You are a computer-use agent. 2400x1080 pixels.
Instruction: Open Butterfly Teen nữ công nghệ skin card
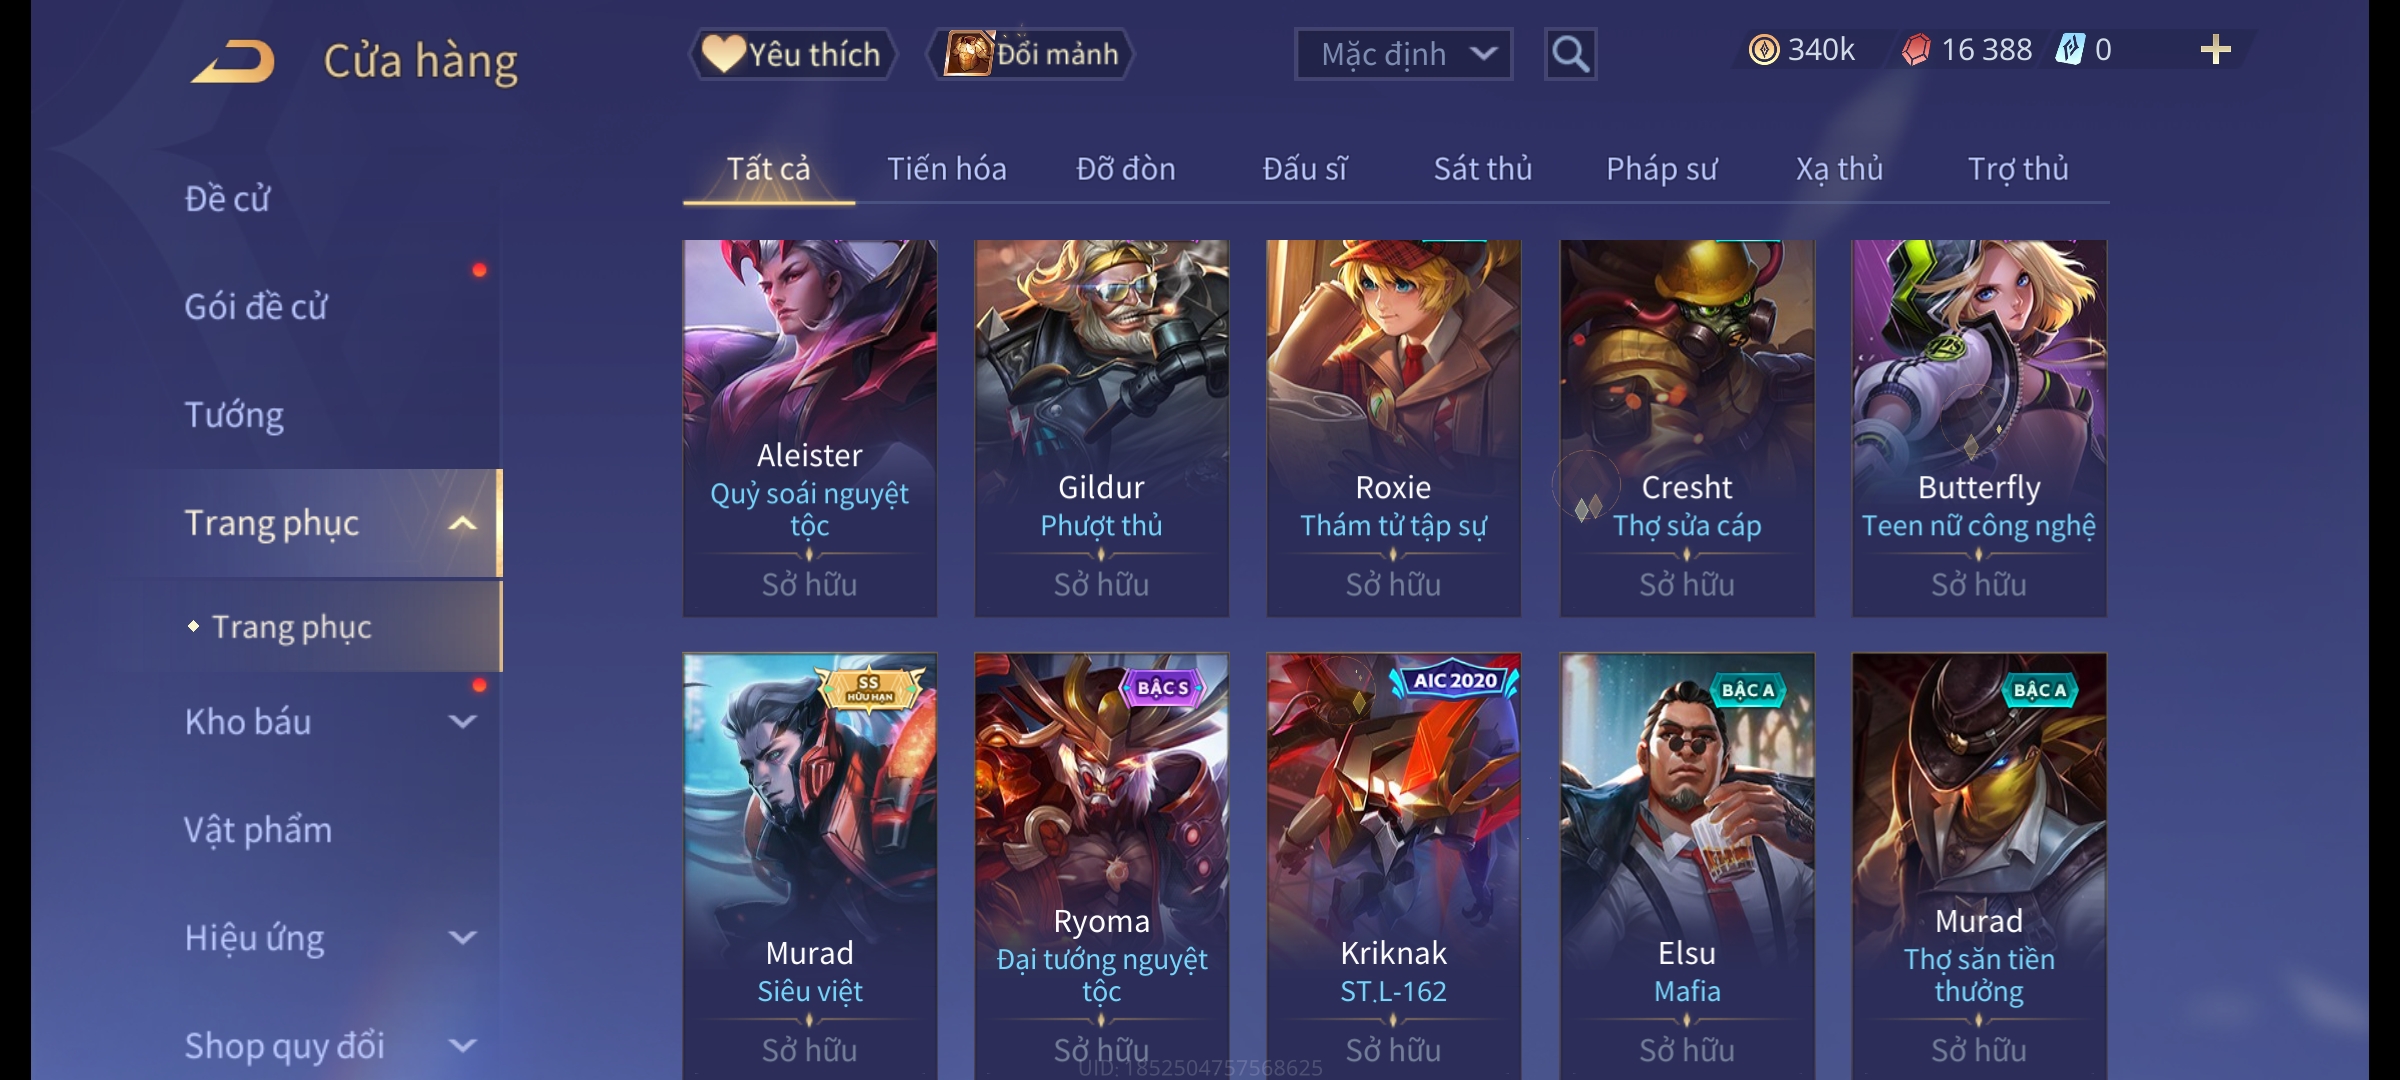[1979, 428]
